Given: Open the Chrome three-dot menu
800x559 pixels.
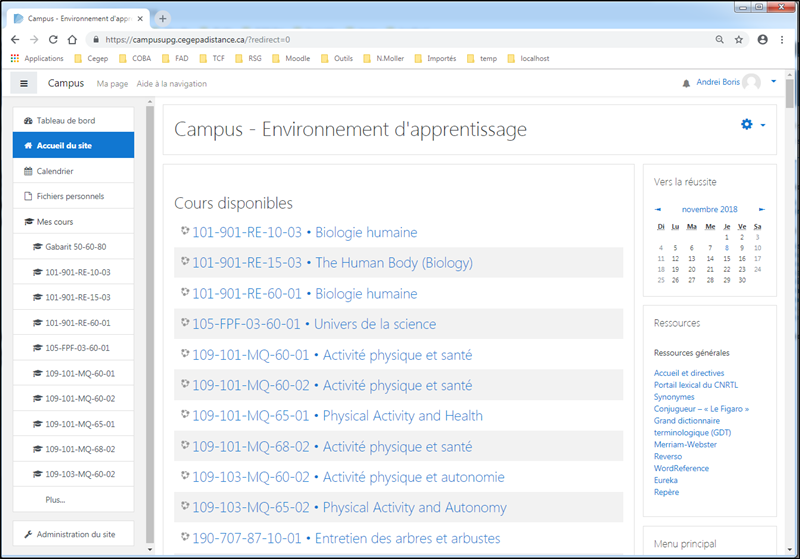Looking at the screenshot, I should click(x=784, y=39).
